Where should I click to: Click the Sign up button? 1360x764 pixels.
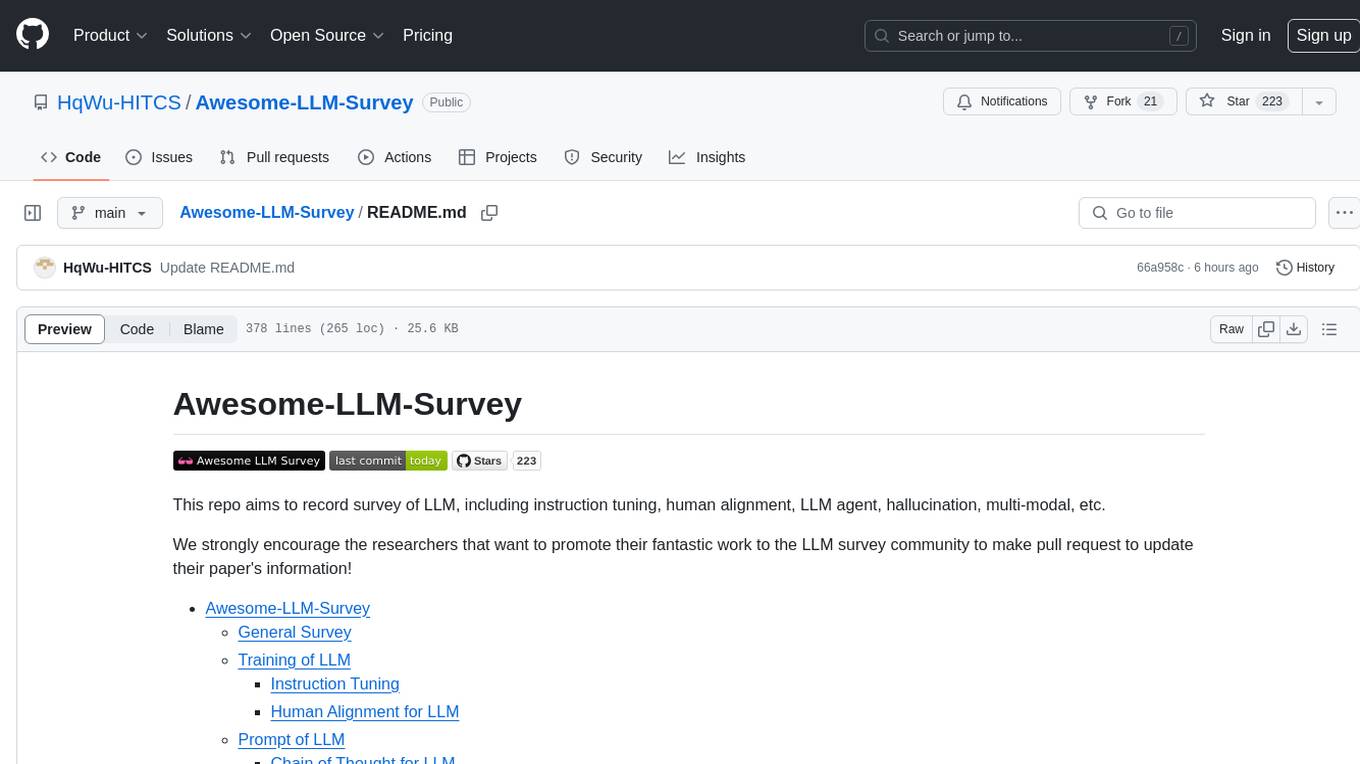1323,35
